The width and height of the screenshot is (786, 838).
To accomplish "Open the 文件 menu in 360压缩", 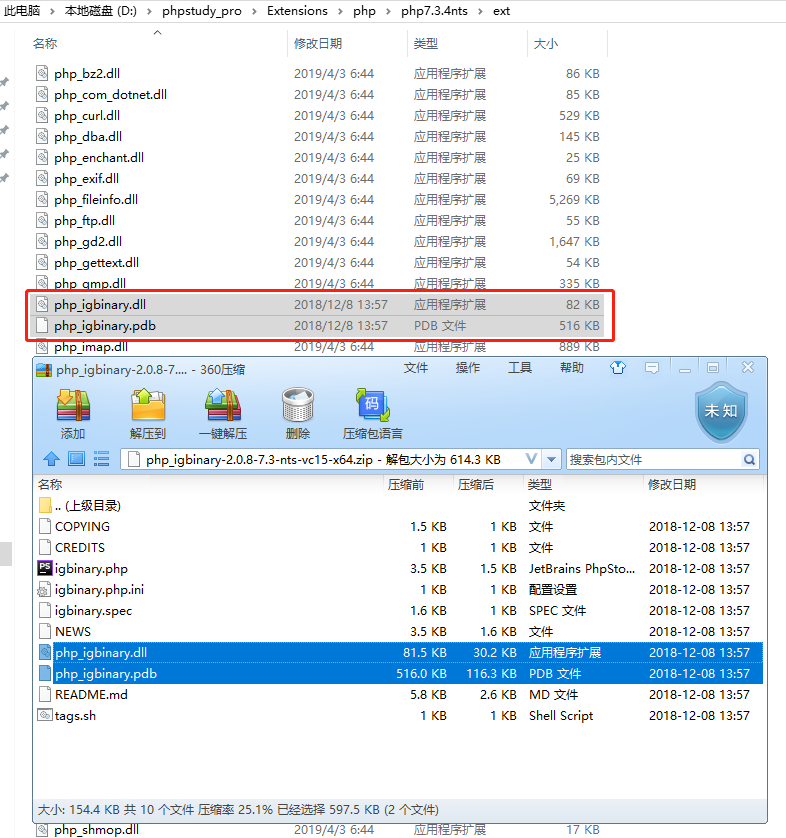I will pos(416,368).
